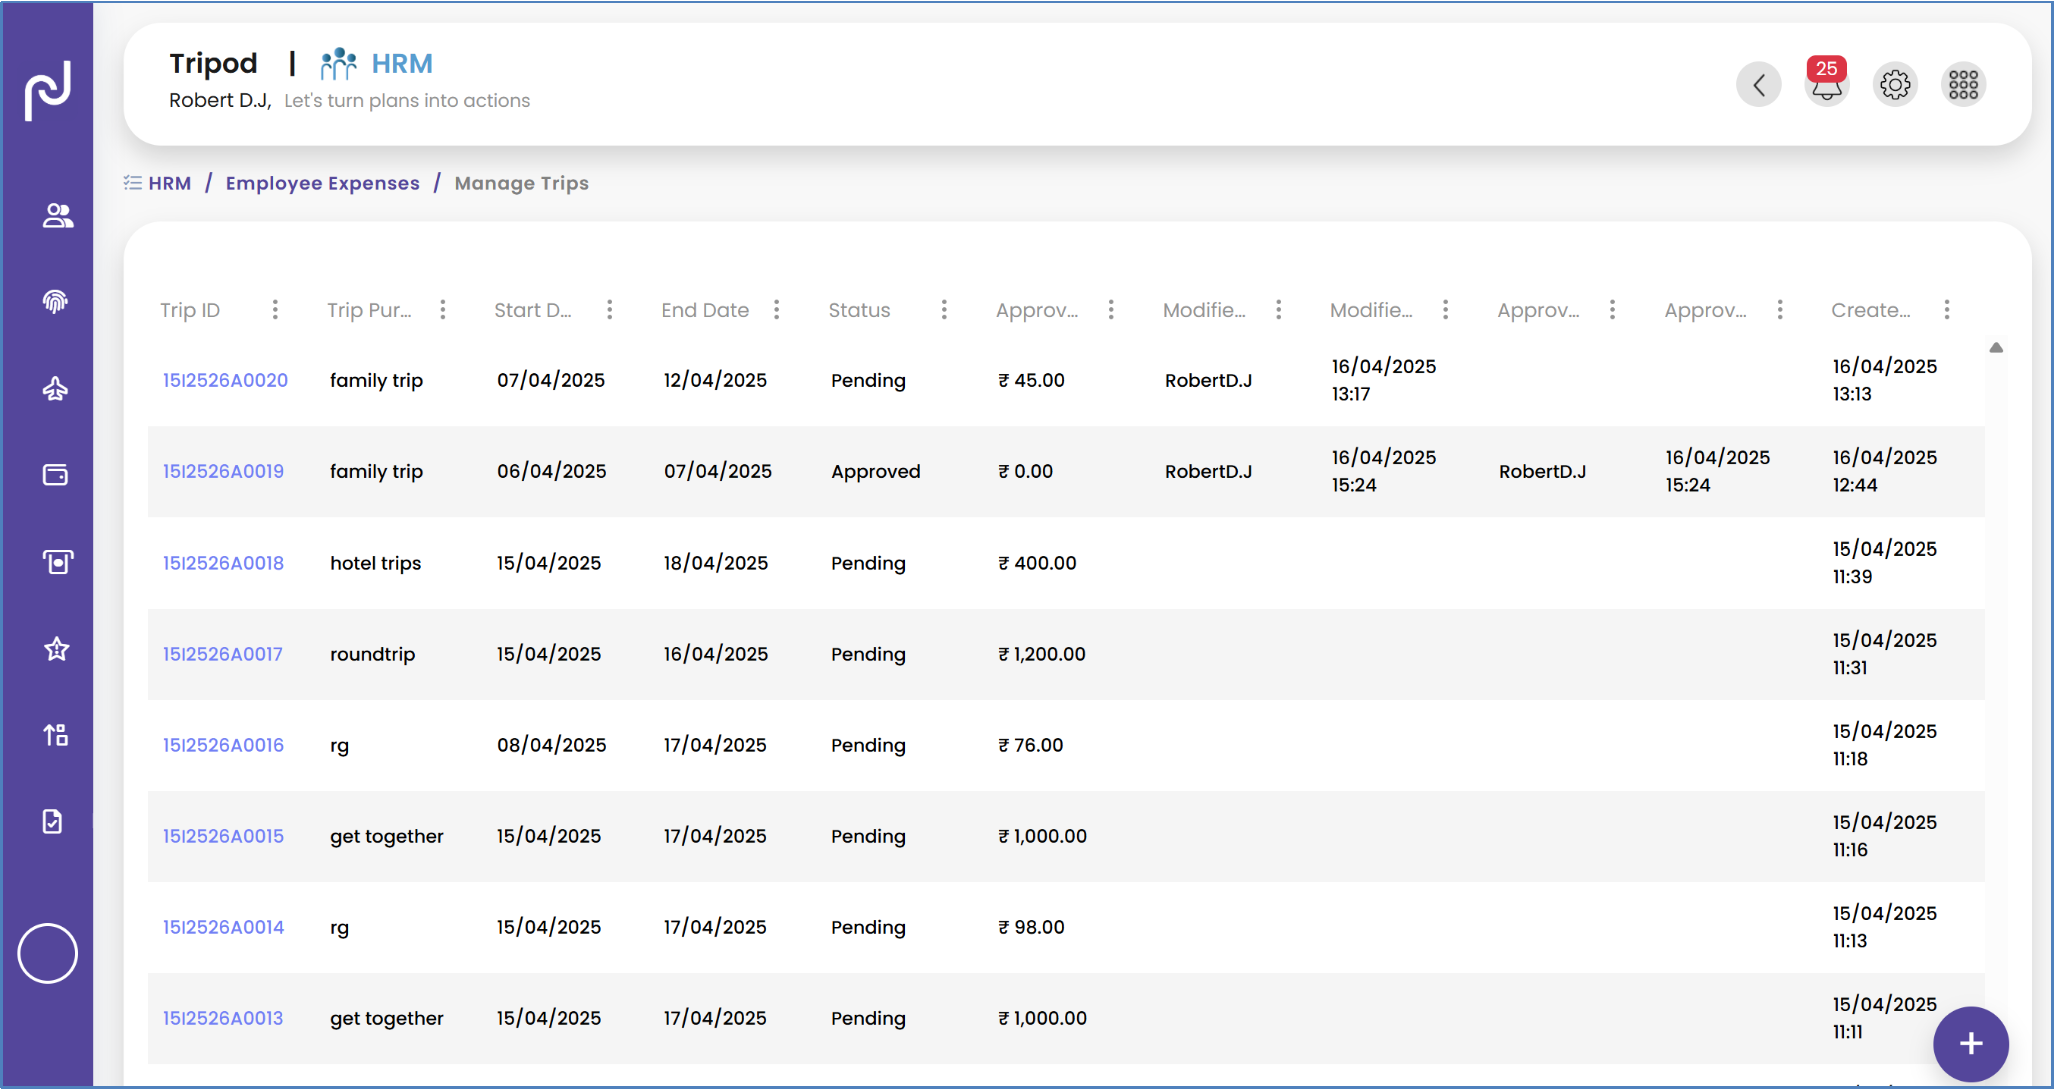
Task: Open first Approv... column options menu after Status
Action: 1111,310
